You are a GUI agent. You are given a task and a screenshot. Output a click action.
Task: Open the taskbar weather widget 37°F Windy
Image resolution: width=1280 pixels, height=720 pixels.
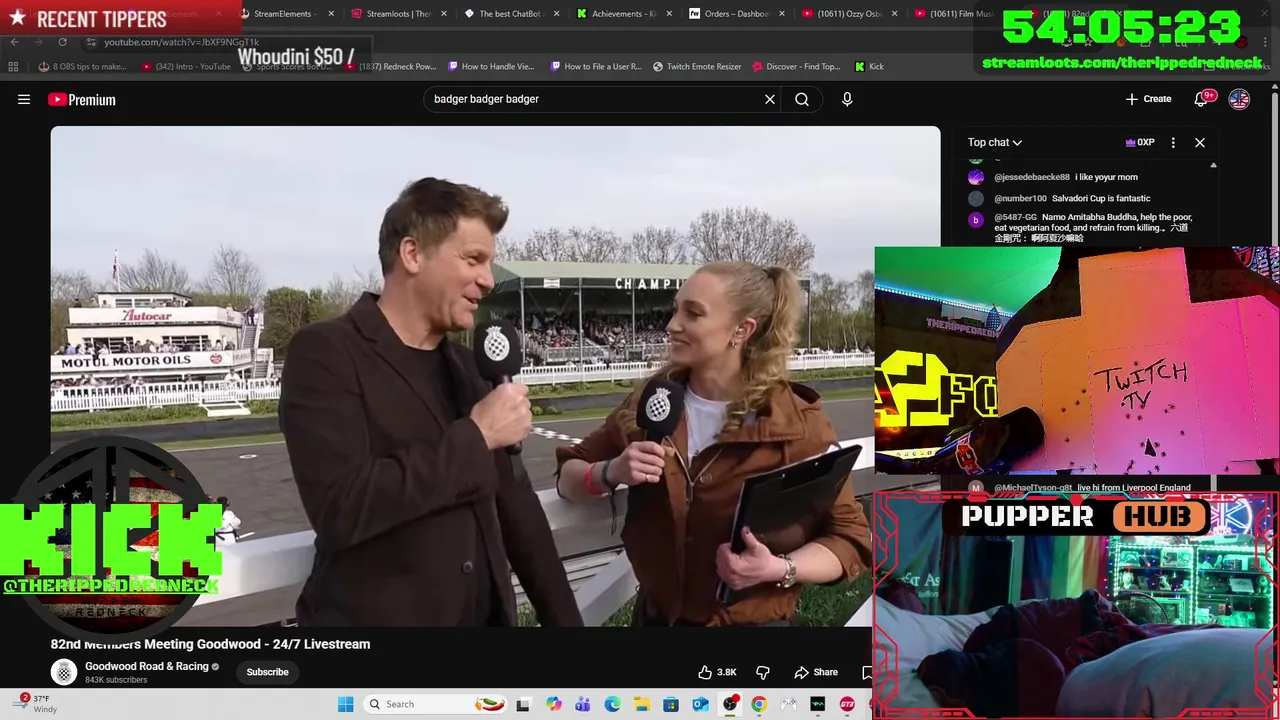click(x=35, y=704)
